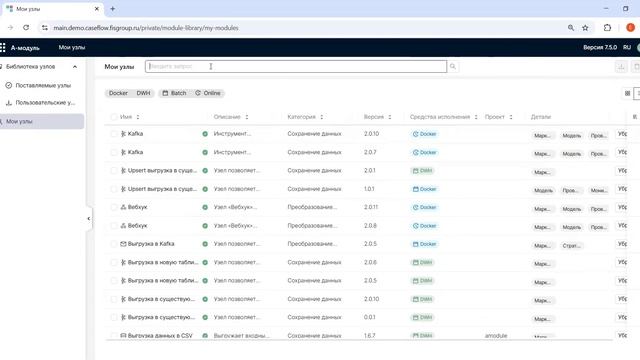
Task: Filter by Online tag
Action: click(208, 93)
